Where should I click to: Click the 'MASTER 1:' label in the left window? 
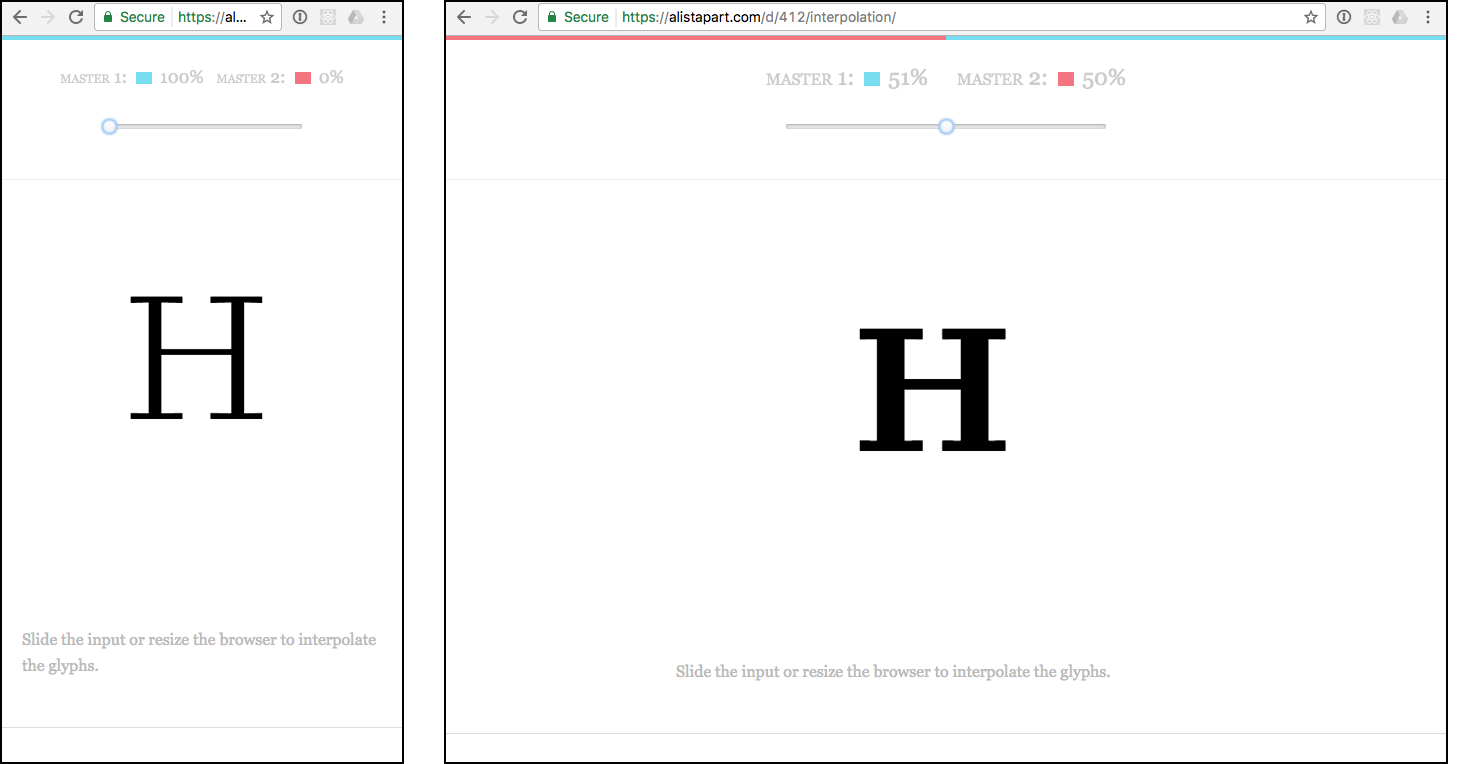[94, 79]
